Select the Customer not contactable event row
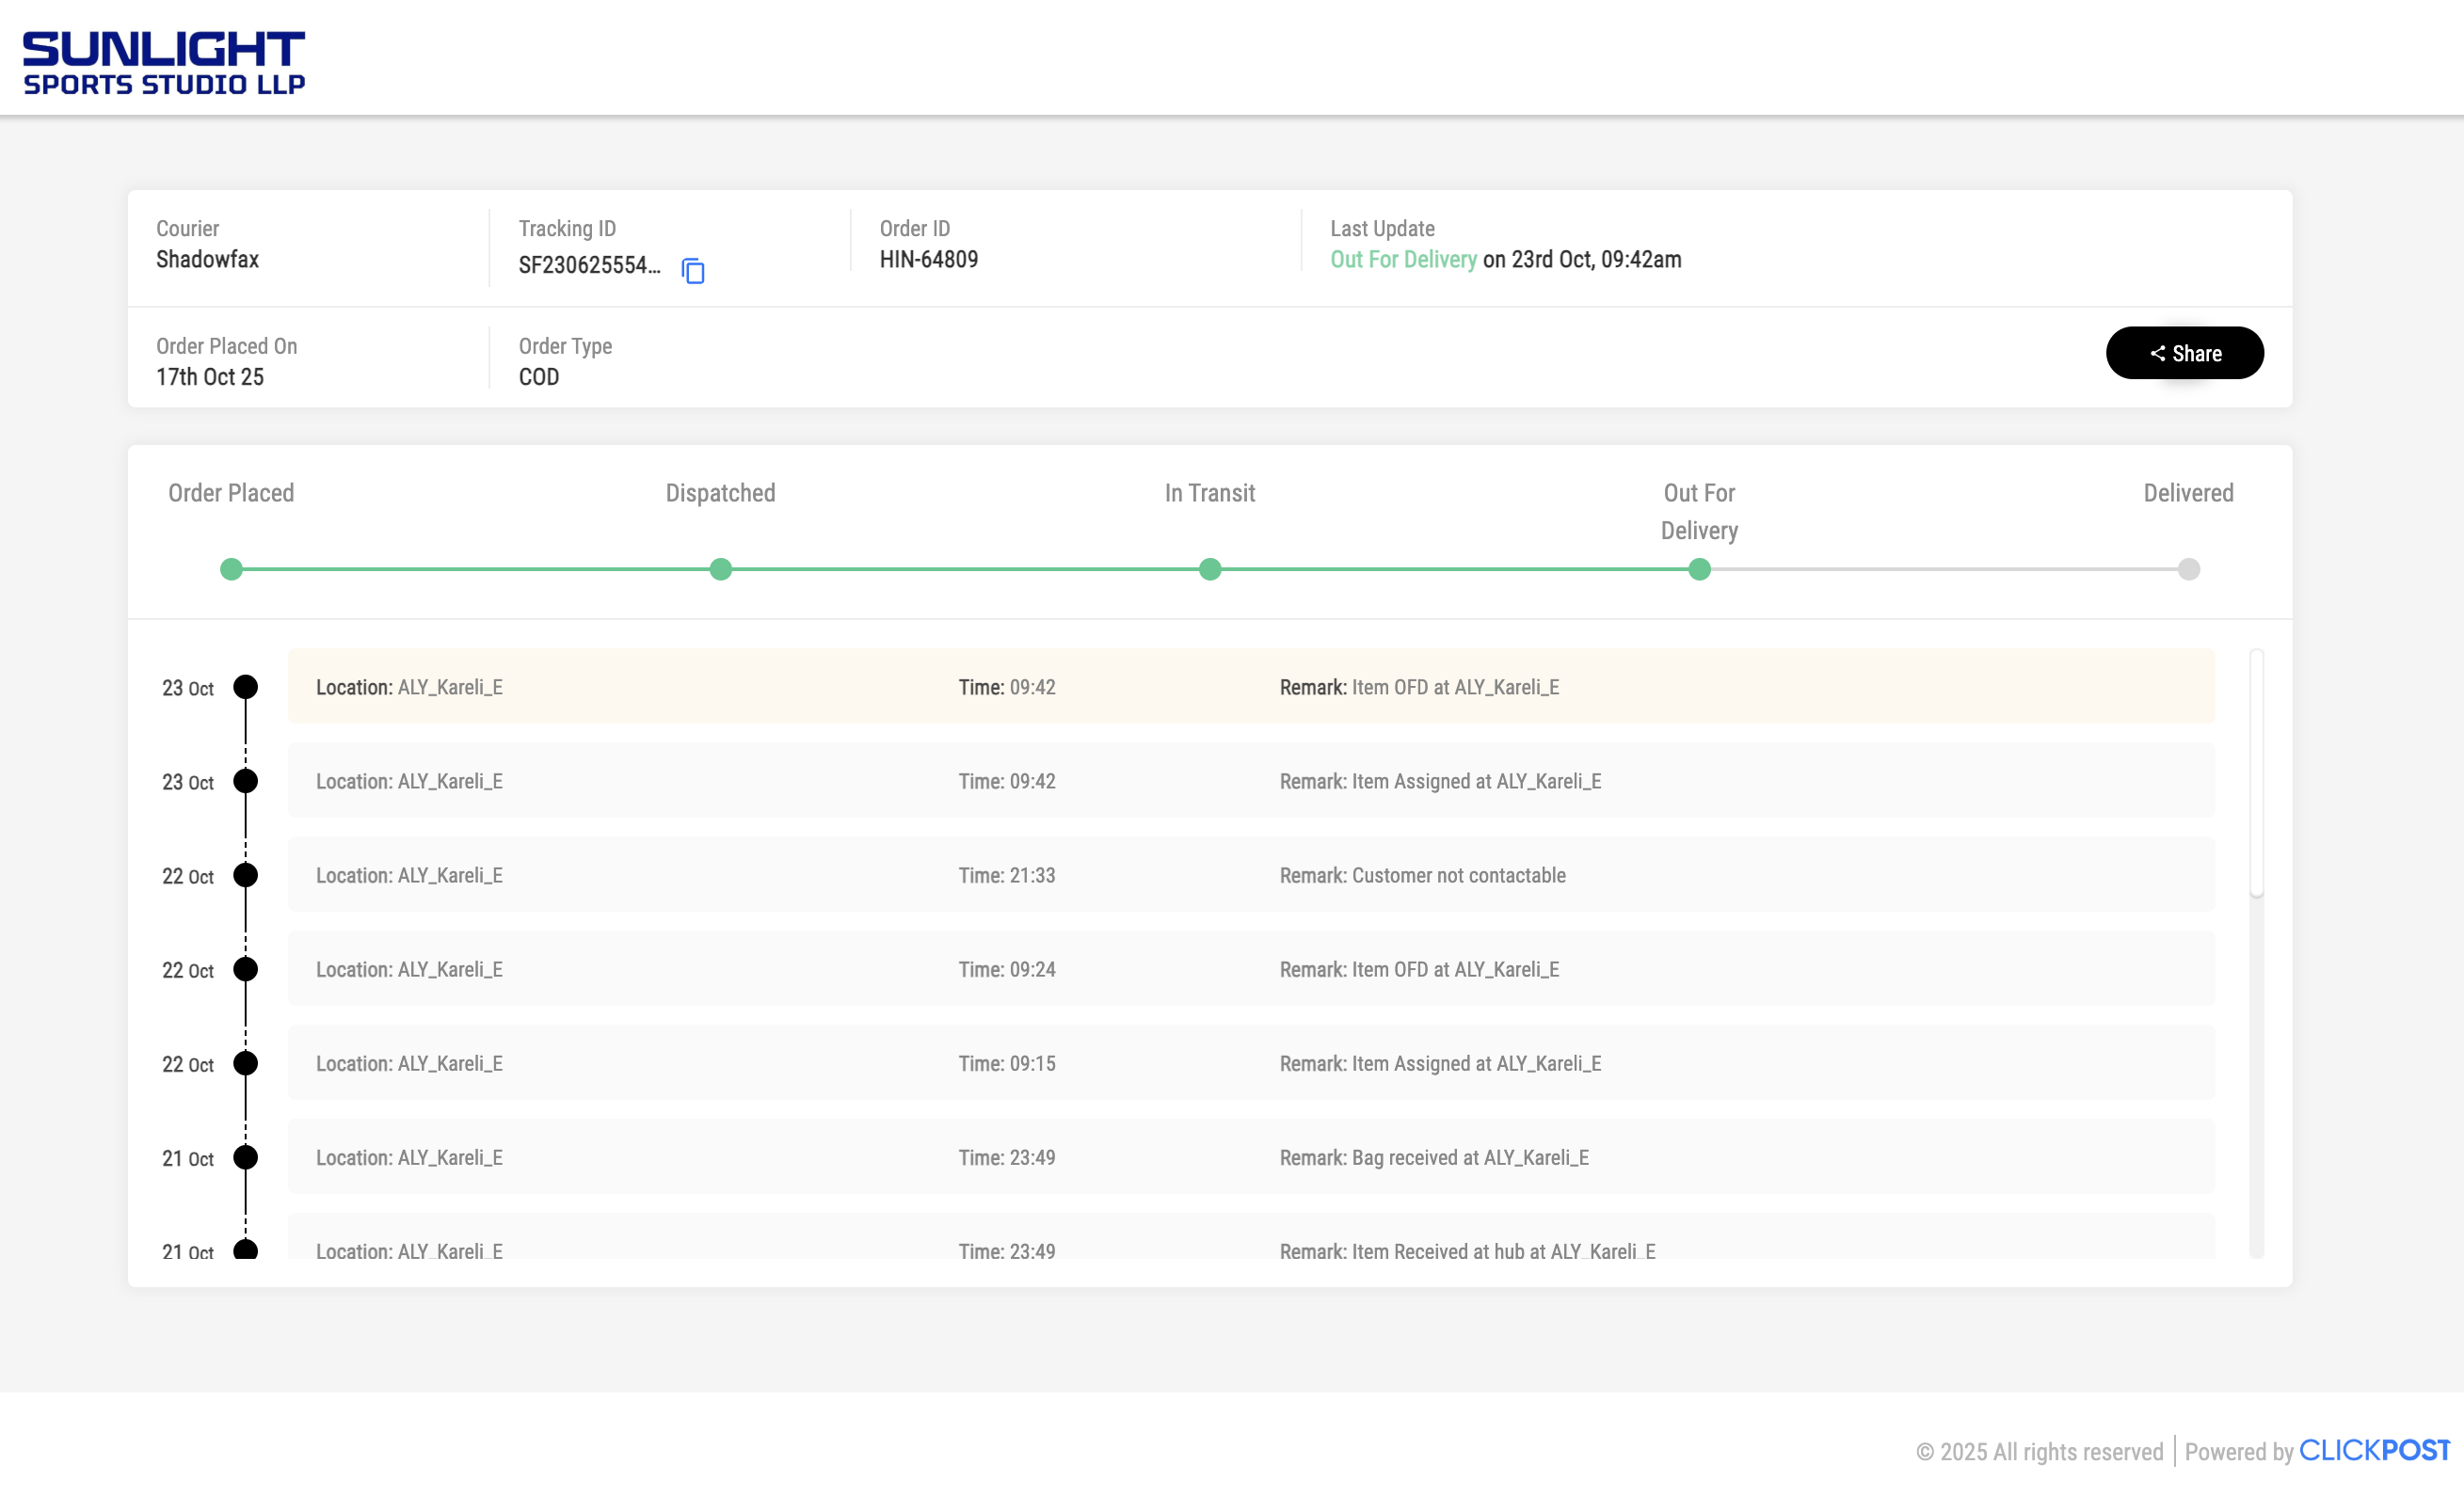The image size is (2464, 1496). [x=1250, y=875]
